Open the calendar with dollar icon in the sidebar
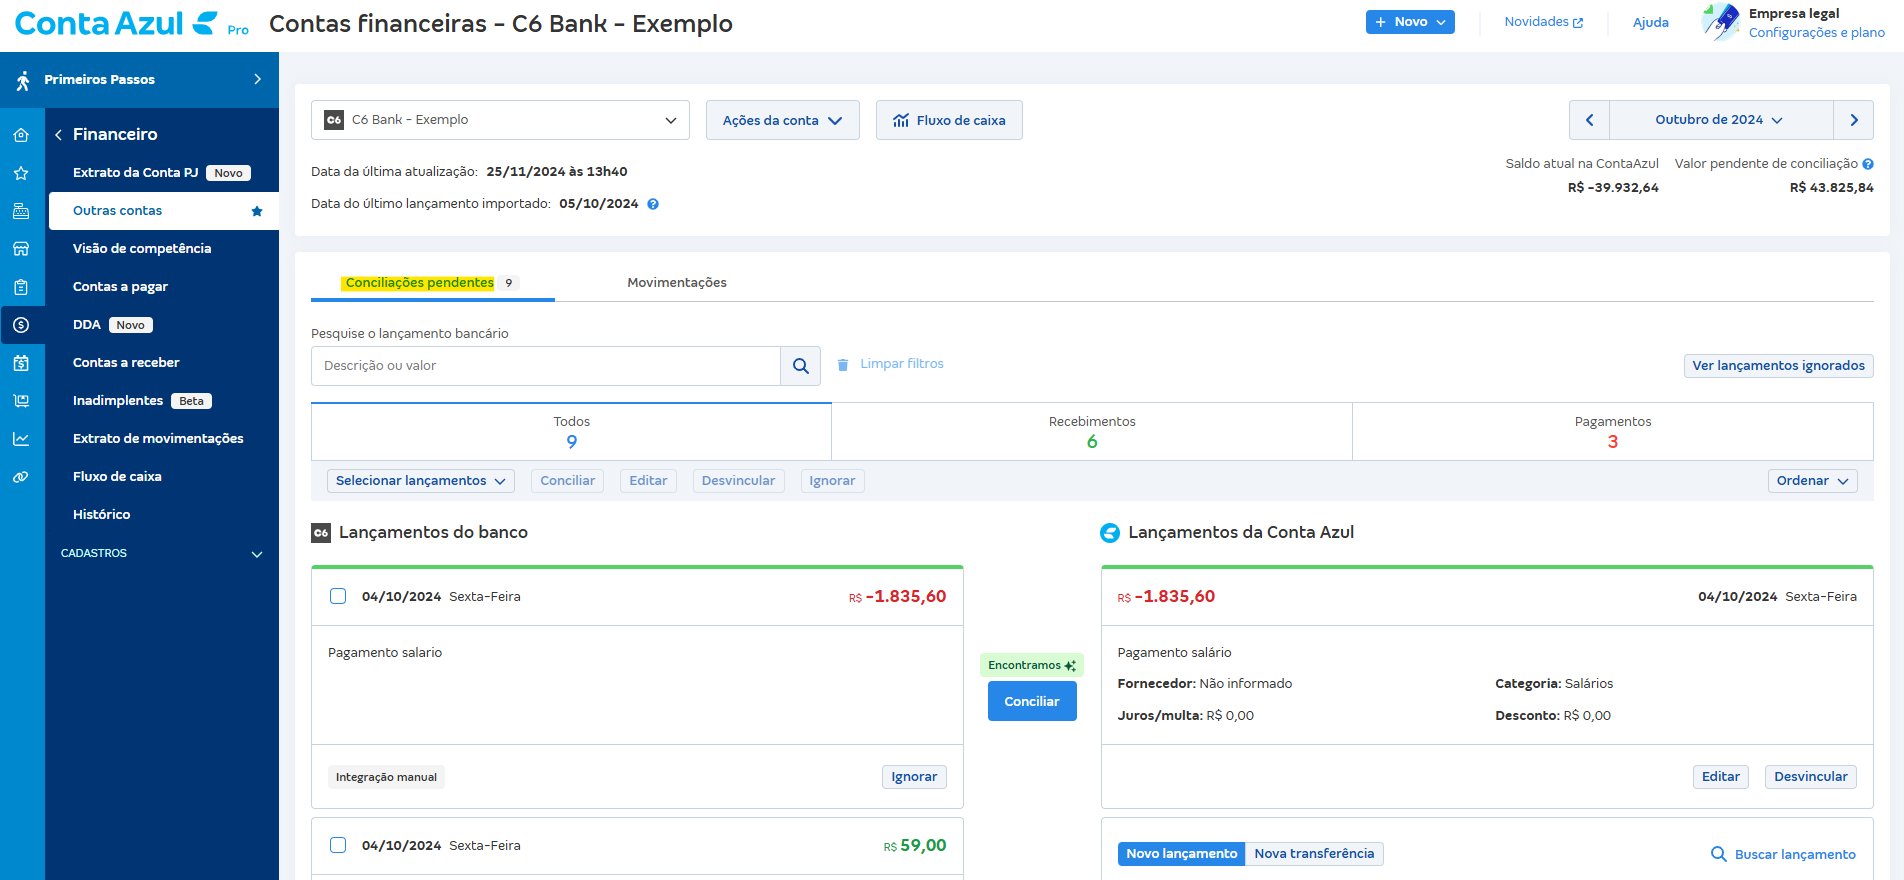 pos(21,363)
